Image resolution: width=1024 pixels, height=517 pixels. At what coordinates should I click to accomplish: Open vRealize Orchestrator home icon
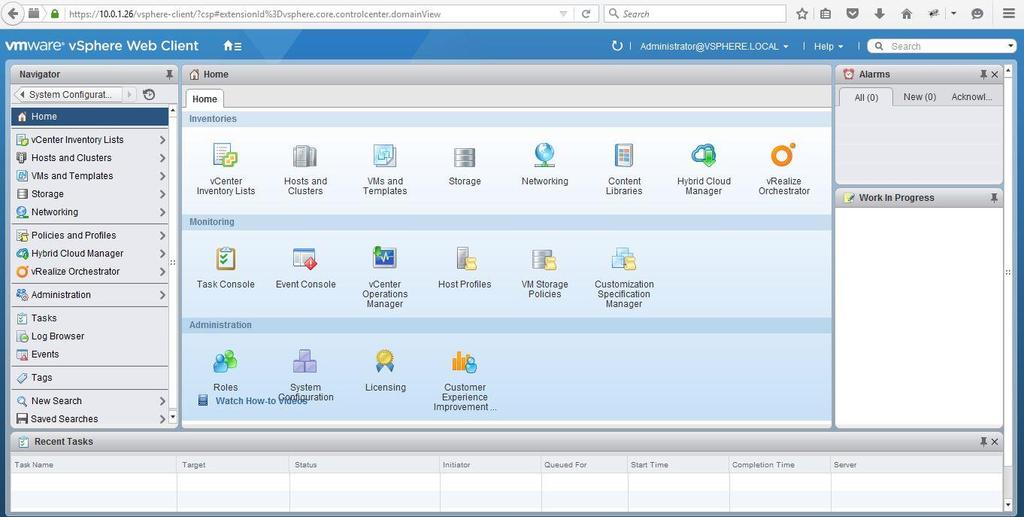(783, 155)
